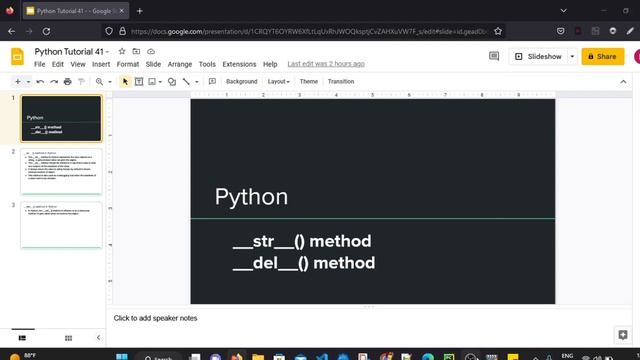Click the Theme button

(x=309, y=82)
